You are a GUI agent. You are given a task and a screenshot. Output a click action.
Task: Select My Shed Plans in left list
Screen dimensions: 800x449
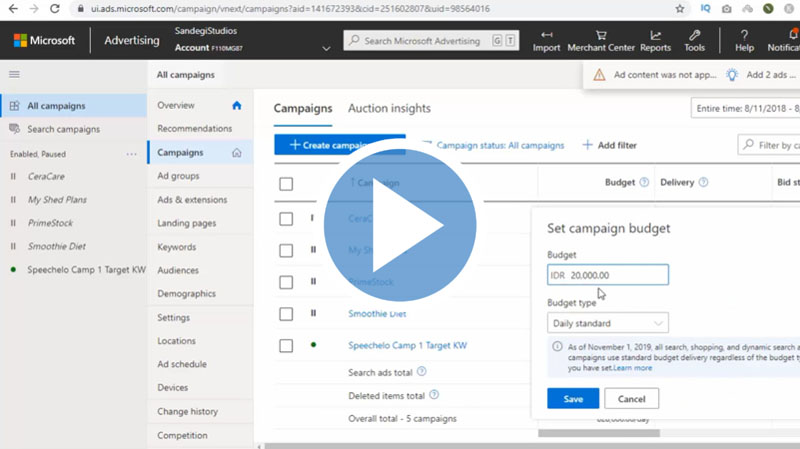[x=57, y=199]
